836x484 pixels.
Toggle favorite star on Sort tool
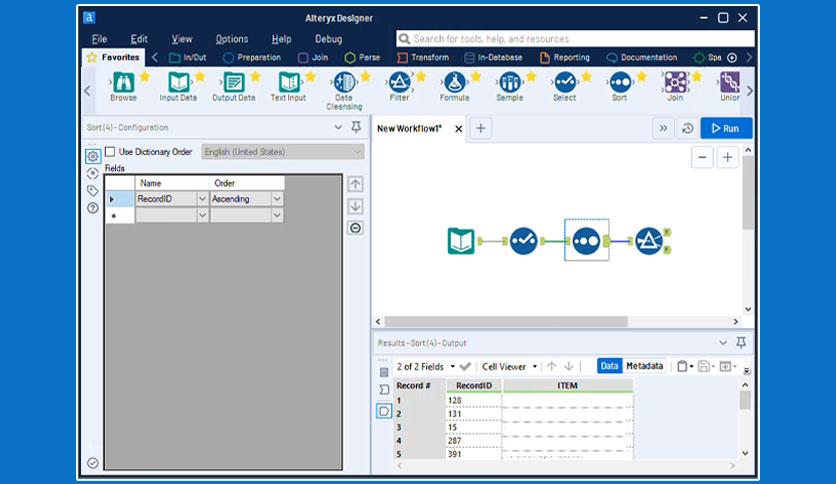[642, 77]
